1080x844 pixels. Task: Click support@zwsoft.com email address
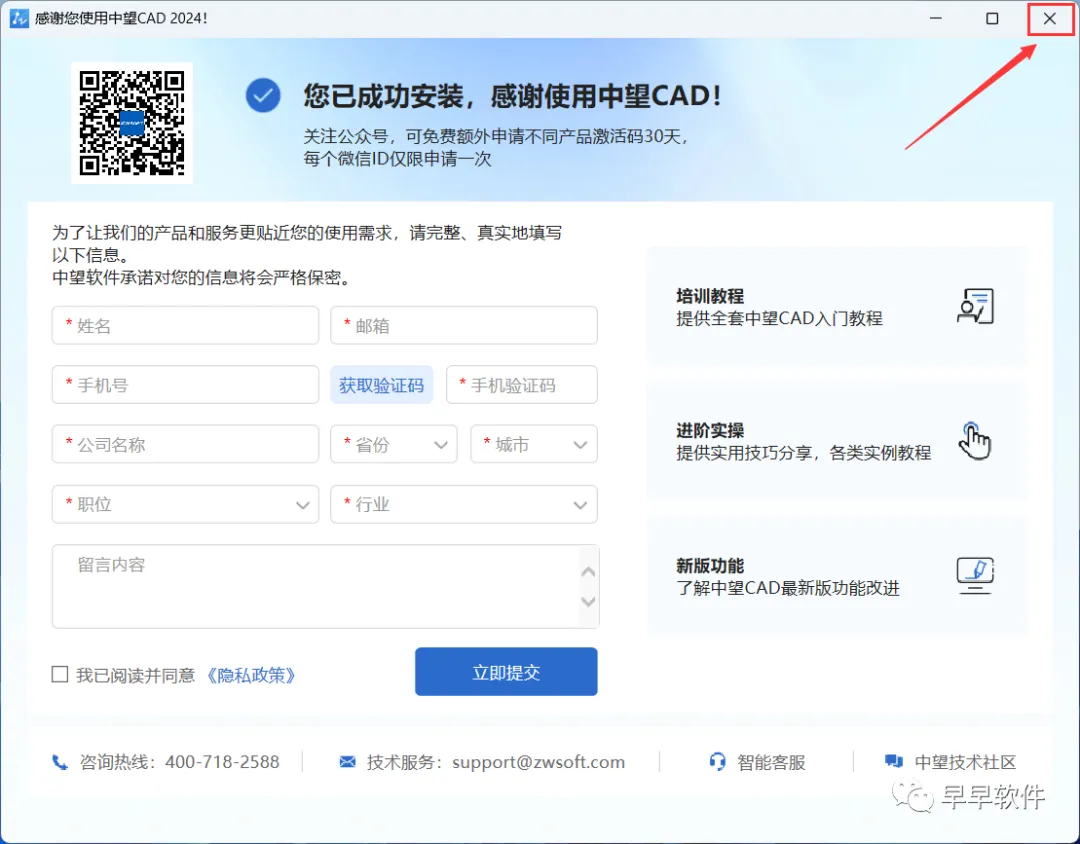click(x=539, y=762)
